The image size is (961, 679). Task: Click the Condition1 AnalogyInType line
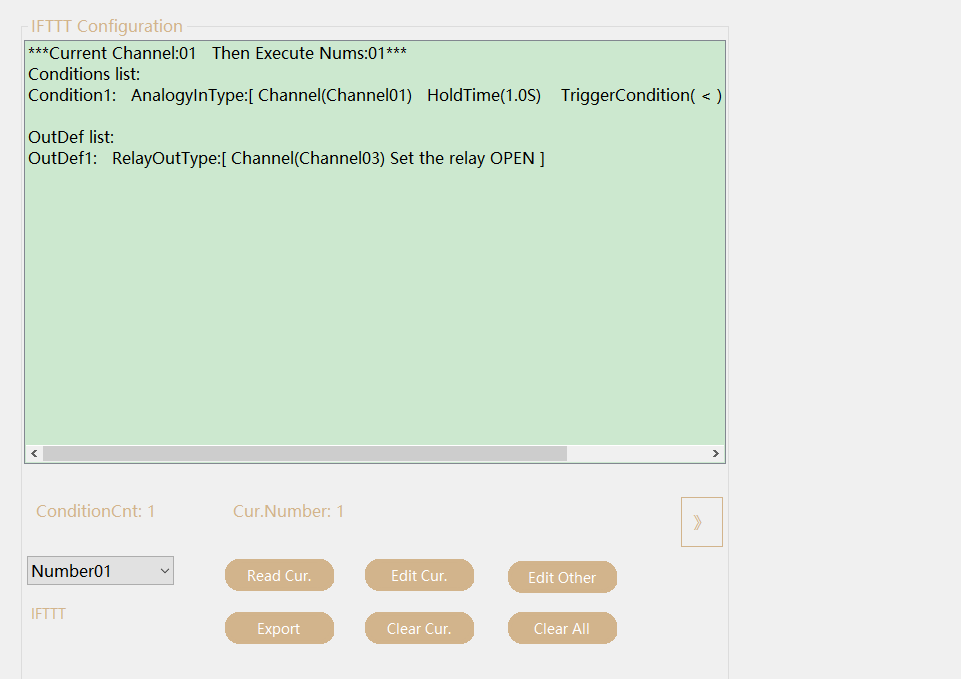tap(374, 96)
